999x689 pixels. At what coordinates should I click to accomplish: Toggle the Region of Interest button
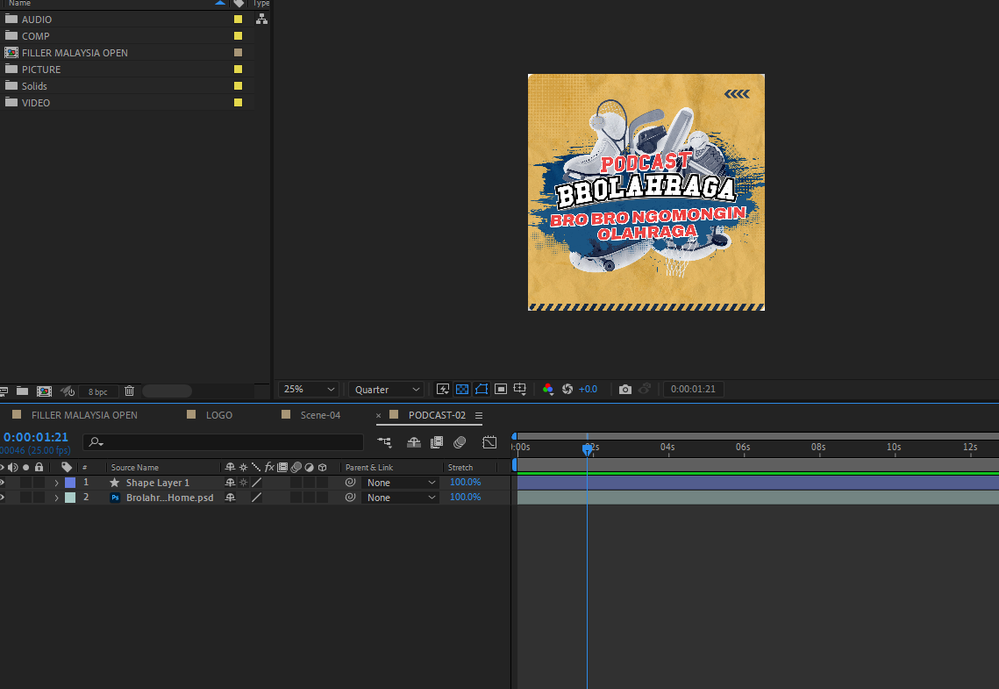[501, 389]
